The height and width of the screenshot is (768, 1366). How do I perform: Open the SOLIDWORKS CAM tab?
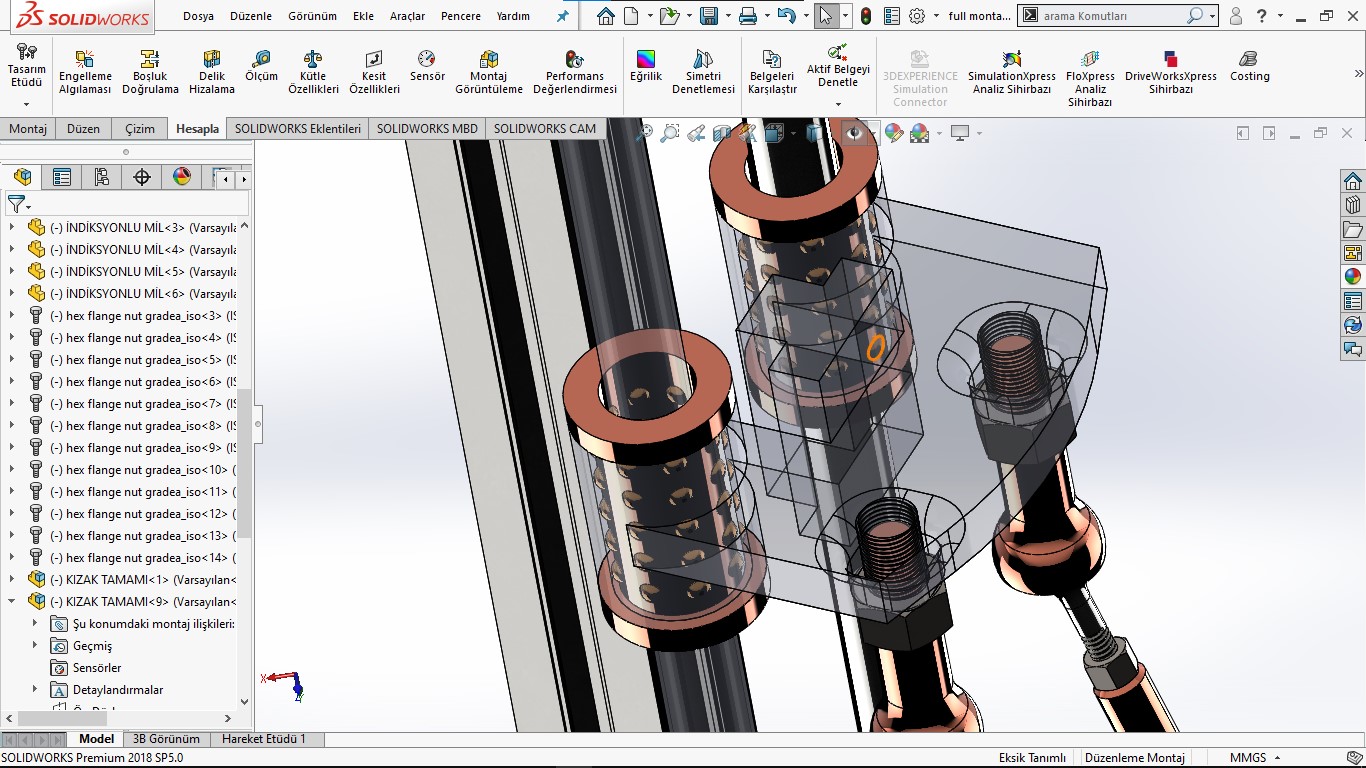click(x=544, y=129)
